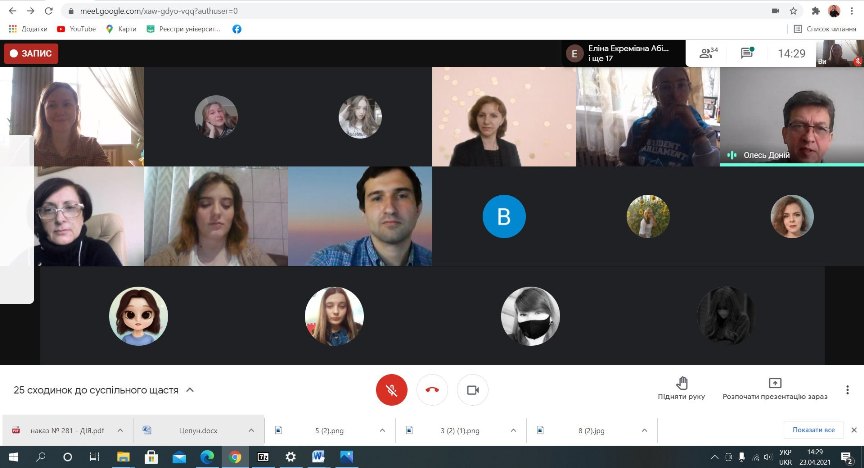Image resolution: width=864 pixels, height=468 pixels.
Task: Open Settings gear from the taskbar
Action: (x=290, y=457)
